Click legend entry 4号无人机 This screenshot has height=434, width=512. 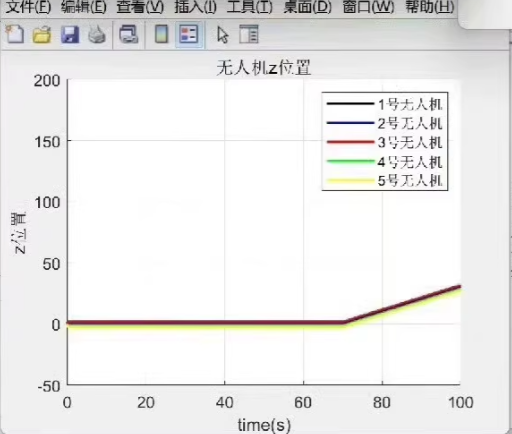(x=410, y=162)
